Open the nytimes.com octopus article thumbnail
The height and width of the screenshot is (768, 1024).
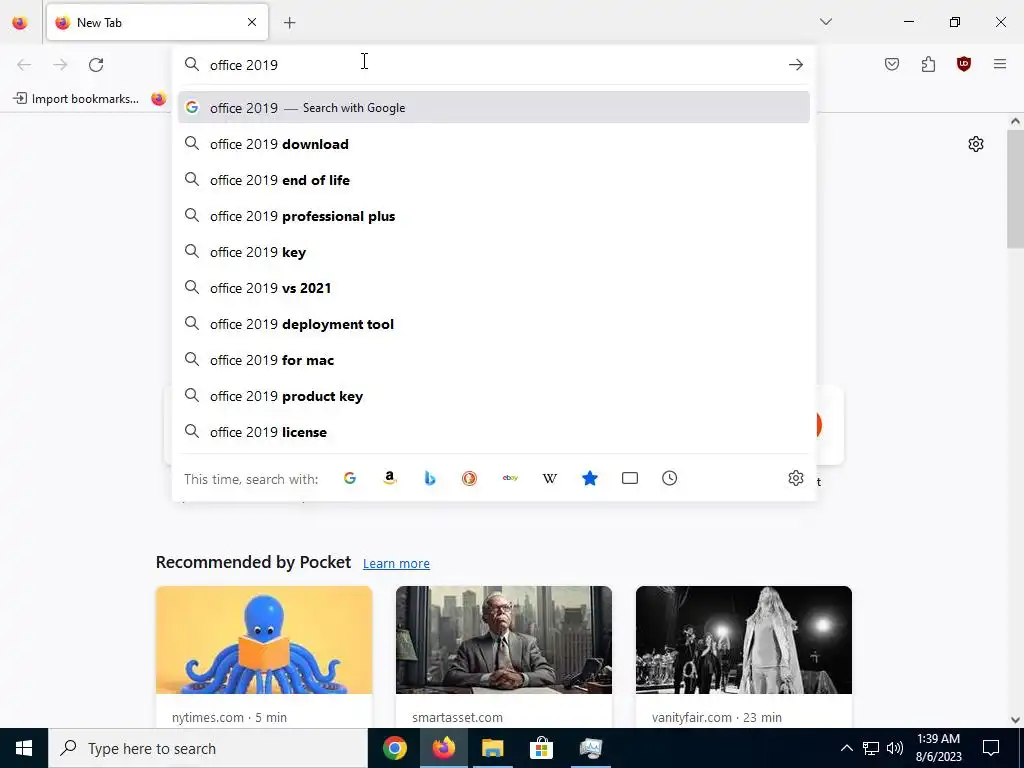[x=264, y=640]
